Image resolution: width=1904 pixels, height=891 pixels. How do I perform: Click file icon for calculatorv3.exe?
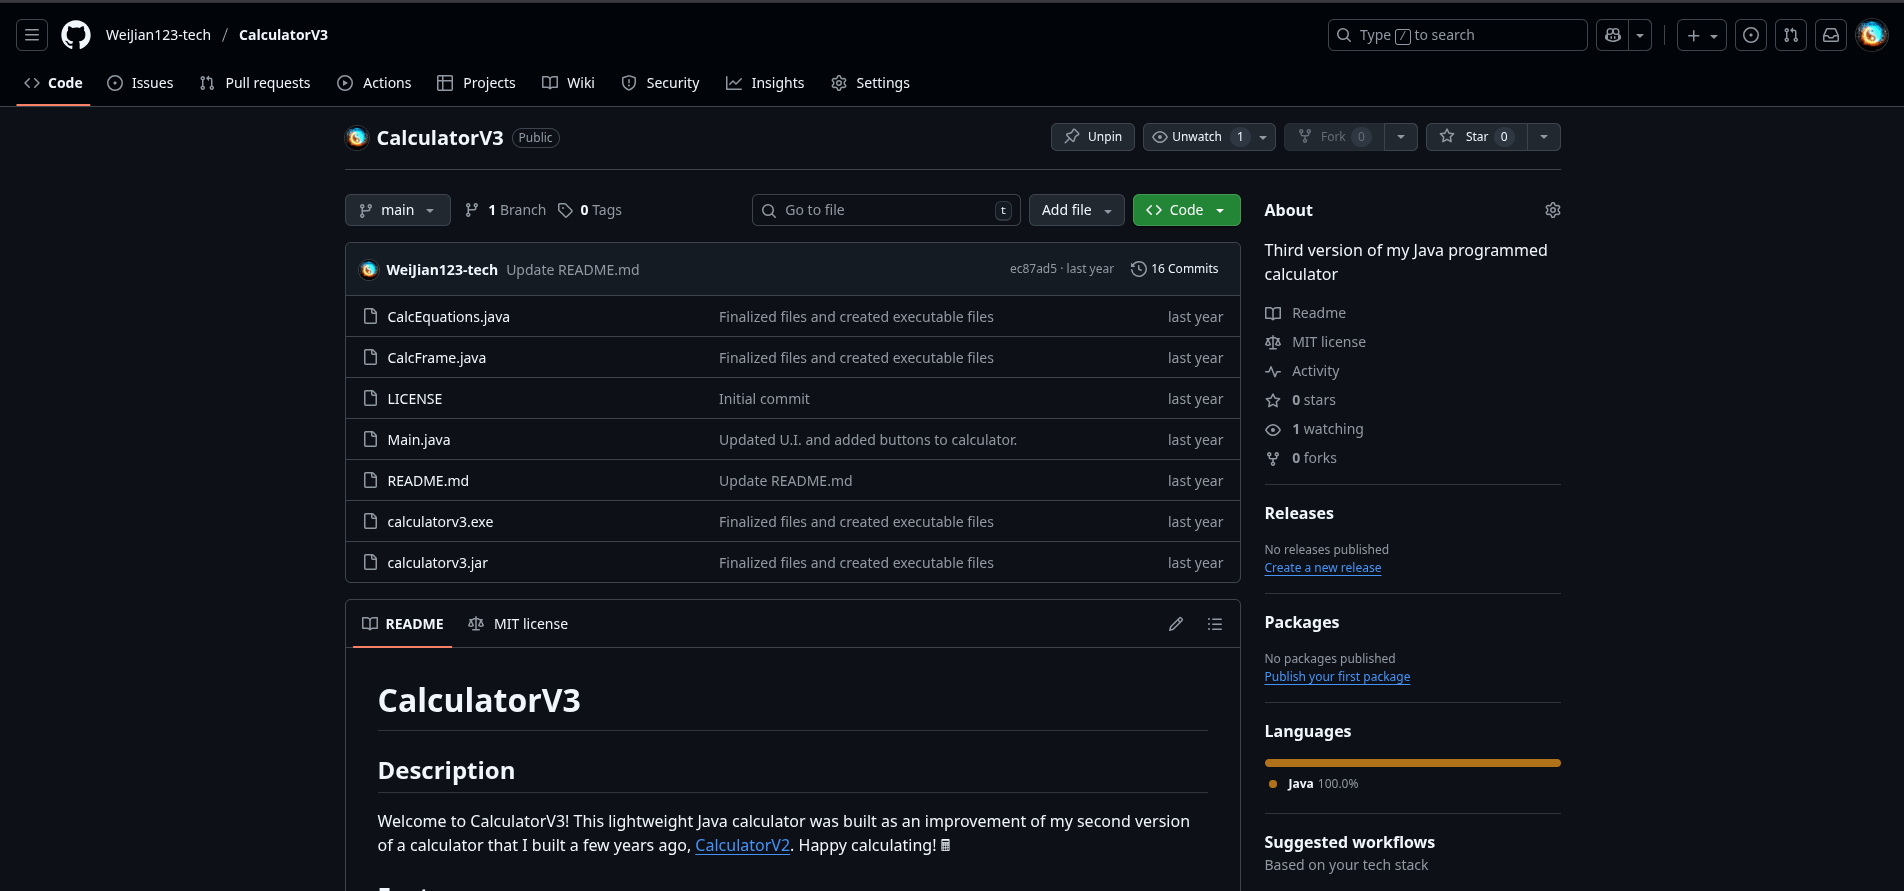point(370,522)
